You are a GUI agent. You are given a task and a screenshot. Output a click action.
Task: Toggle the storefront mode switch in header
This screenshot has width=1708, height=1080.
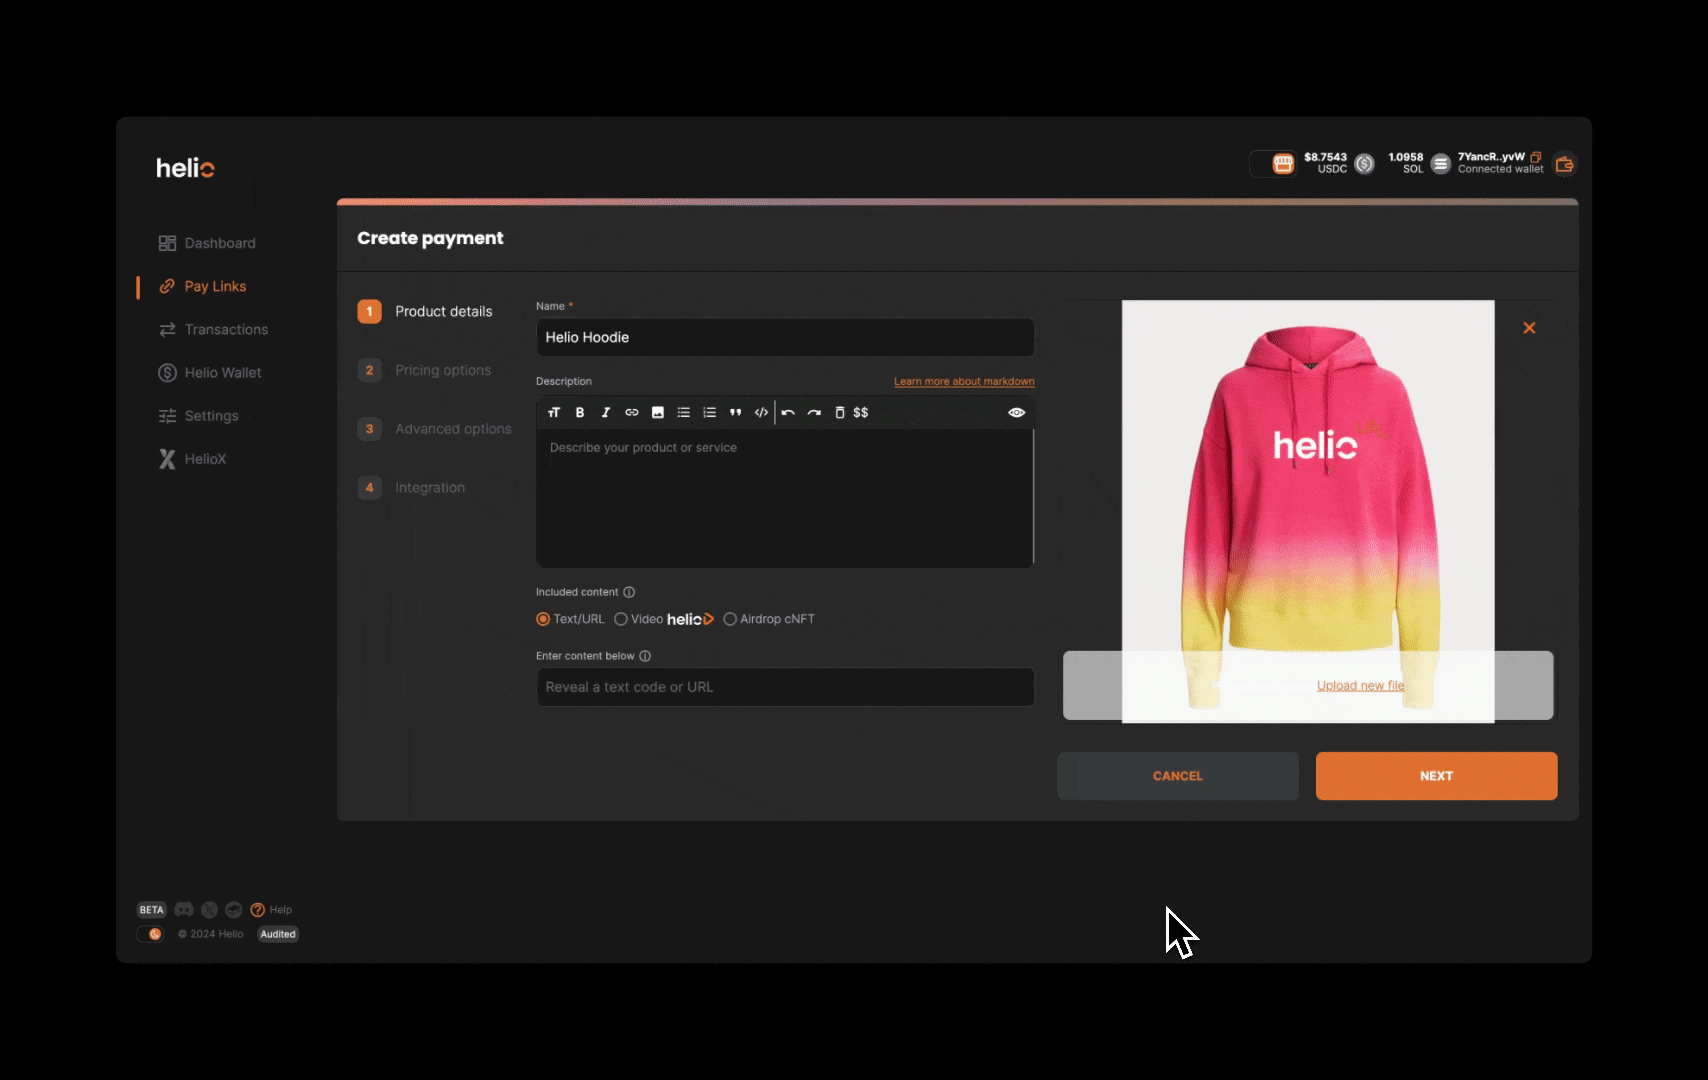tap(1273, 163)
